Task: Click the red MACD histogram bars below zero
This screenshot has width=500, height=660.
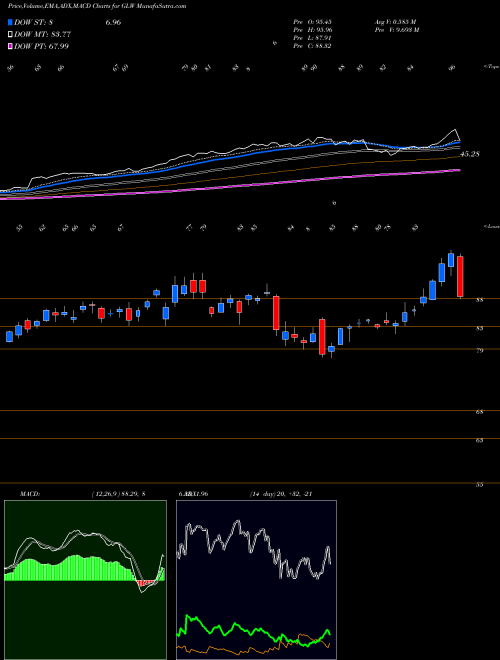Action: pyautogui.click(x=143, y=583)
